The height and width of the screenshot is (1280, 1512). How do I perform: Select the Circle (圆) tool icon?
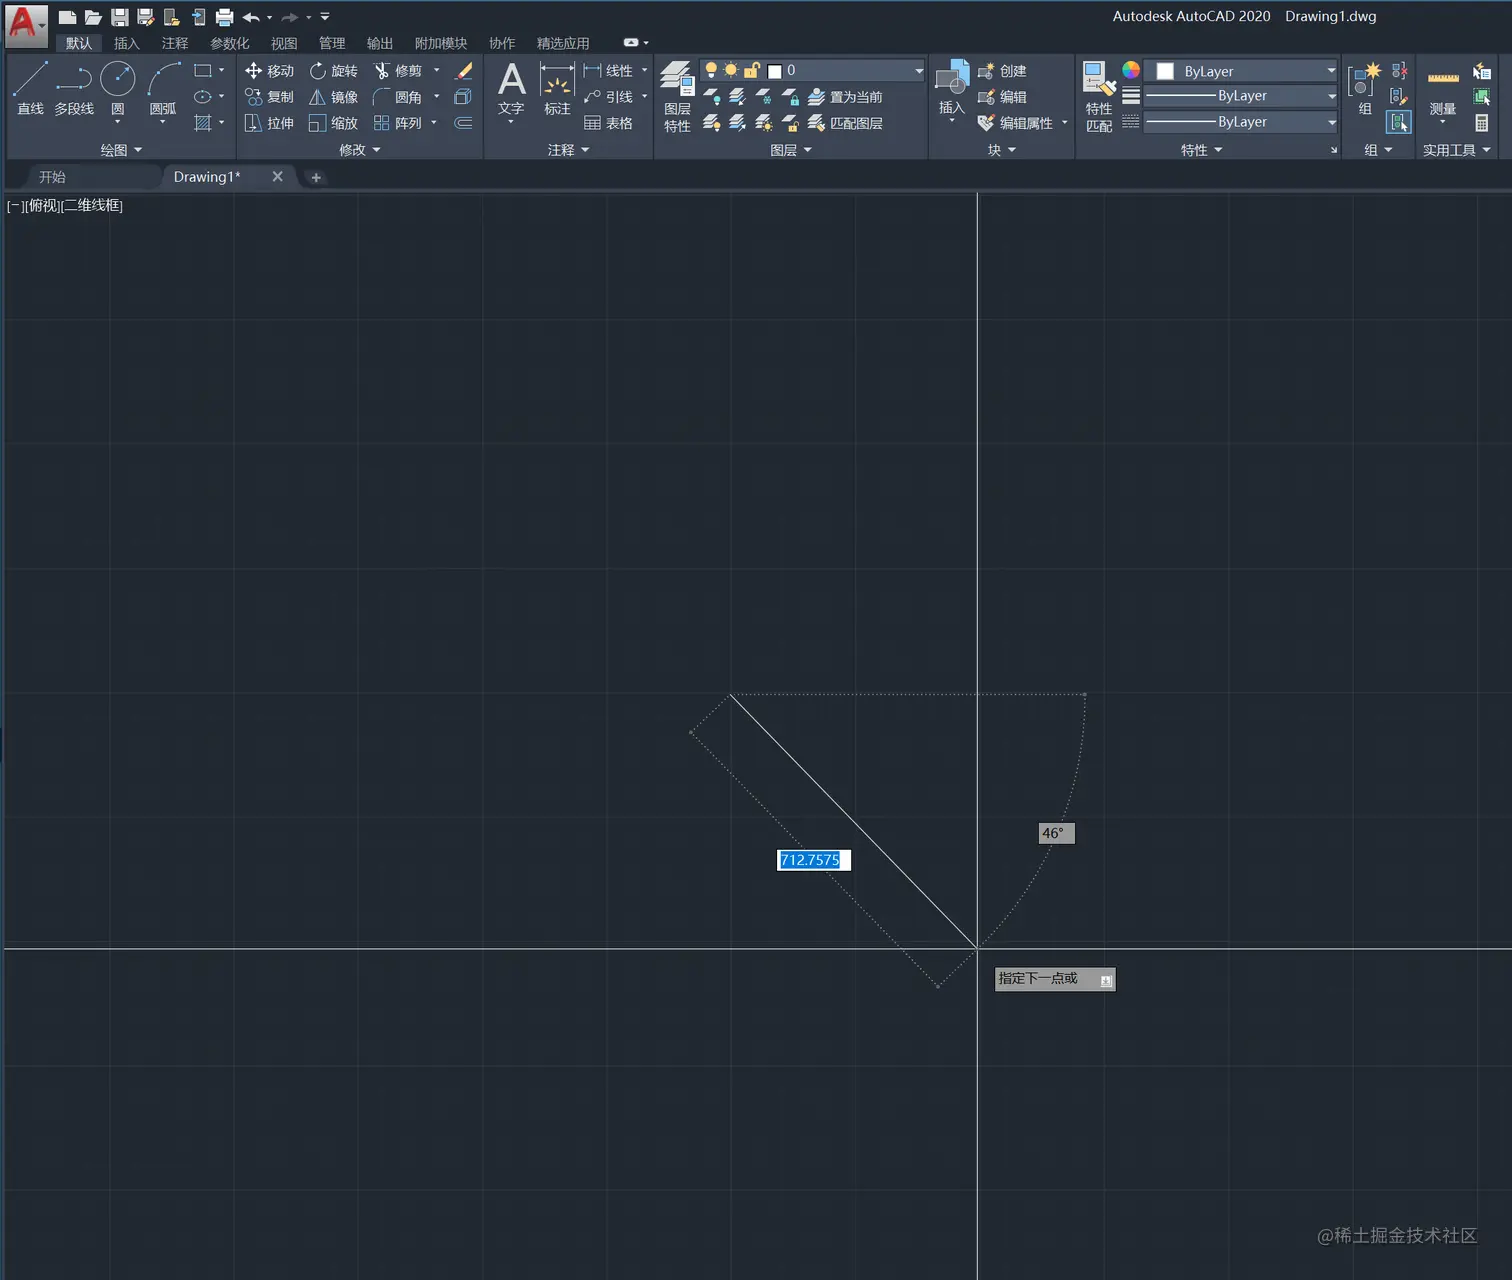point(118,79)
